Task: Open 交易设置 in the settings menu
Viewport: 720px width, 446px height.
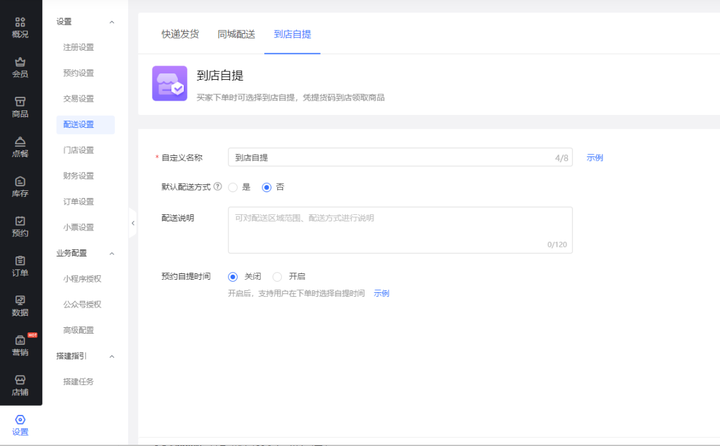Action: (x=79, y=99)
